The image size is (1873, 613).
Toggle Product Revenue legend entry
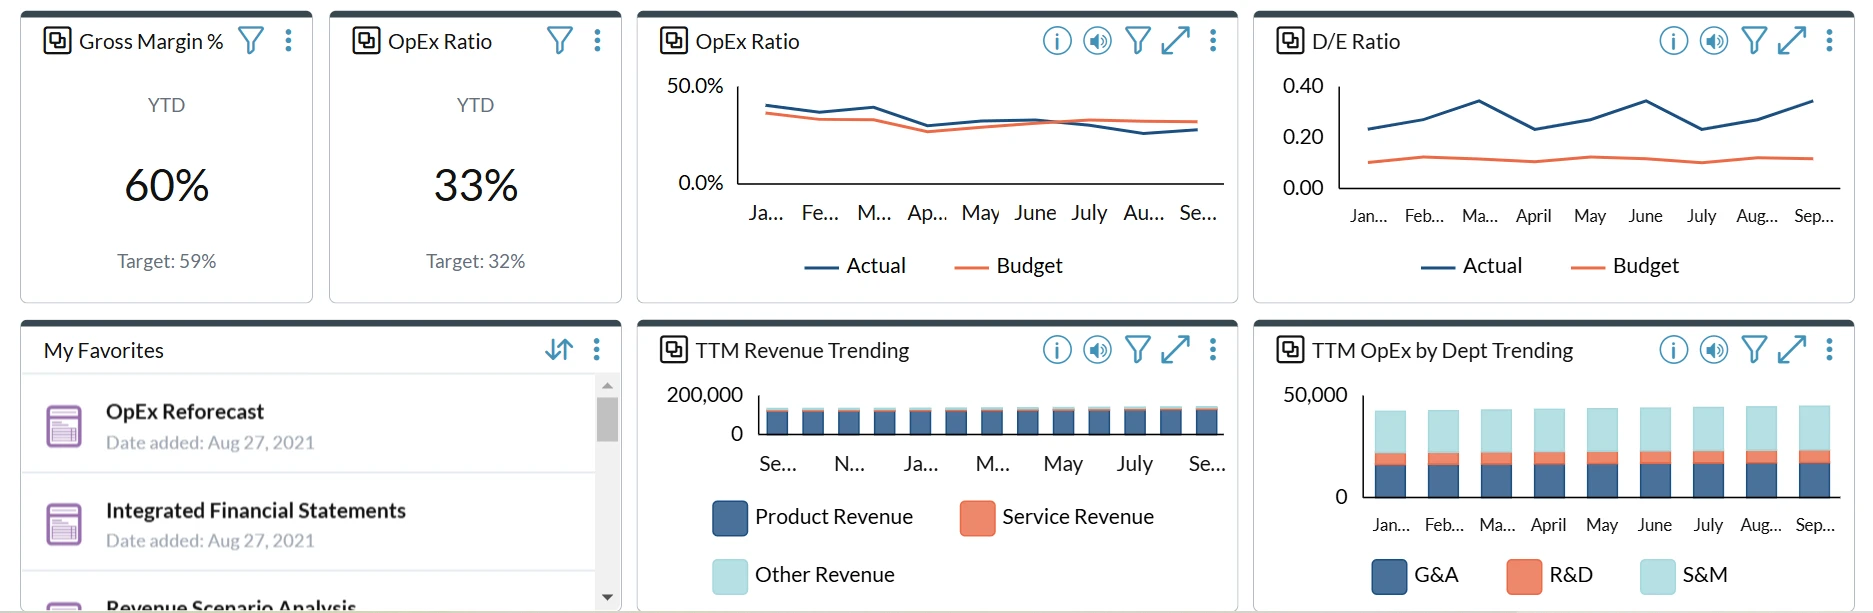point(813,517)
